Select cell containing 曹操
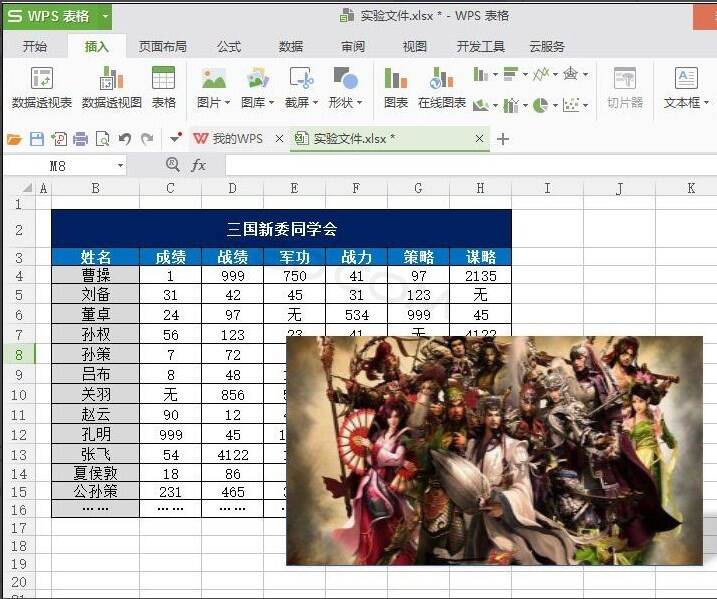 click(x=95, y=276)
